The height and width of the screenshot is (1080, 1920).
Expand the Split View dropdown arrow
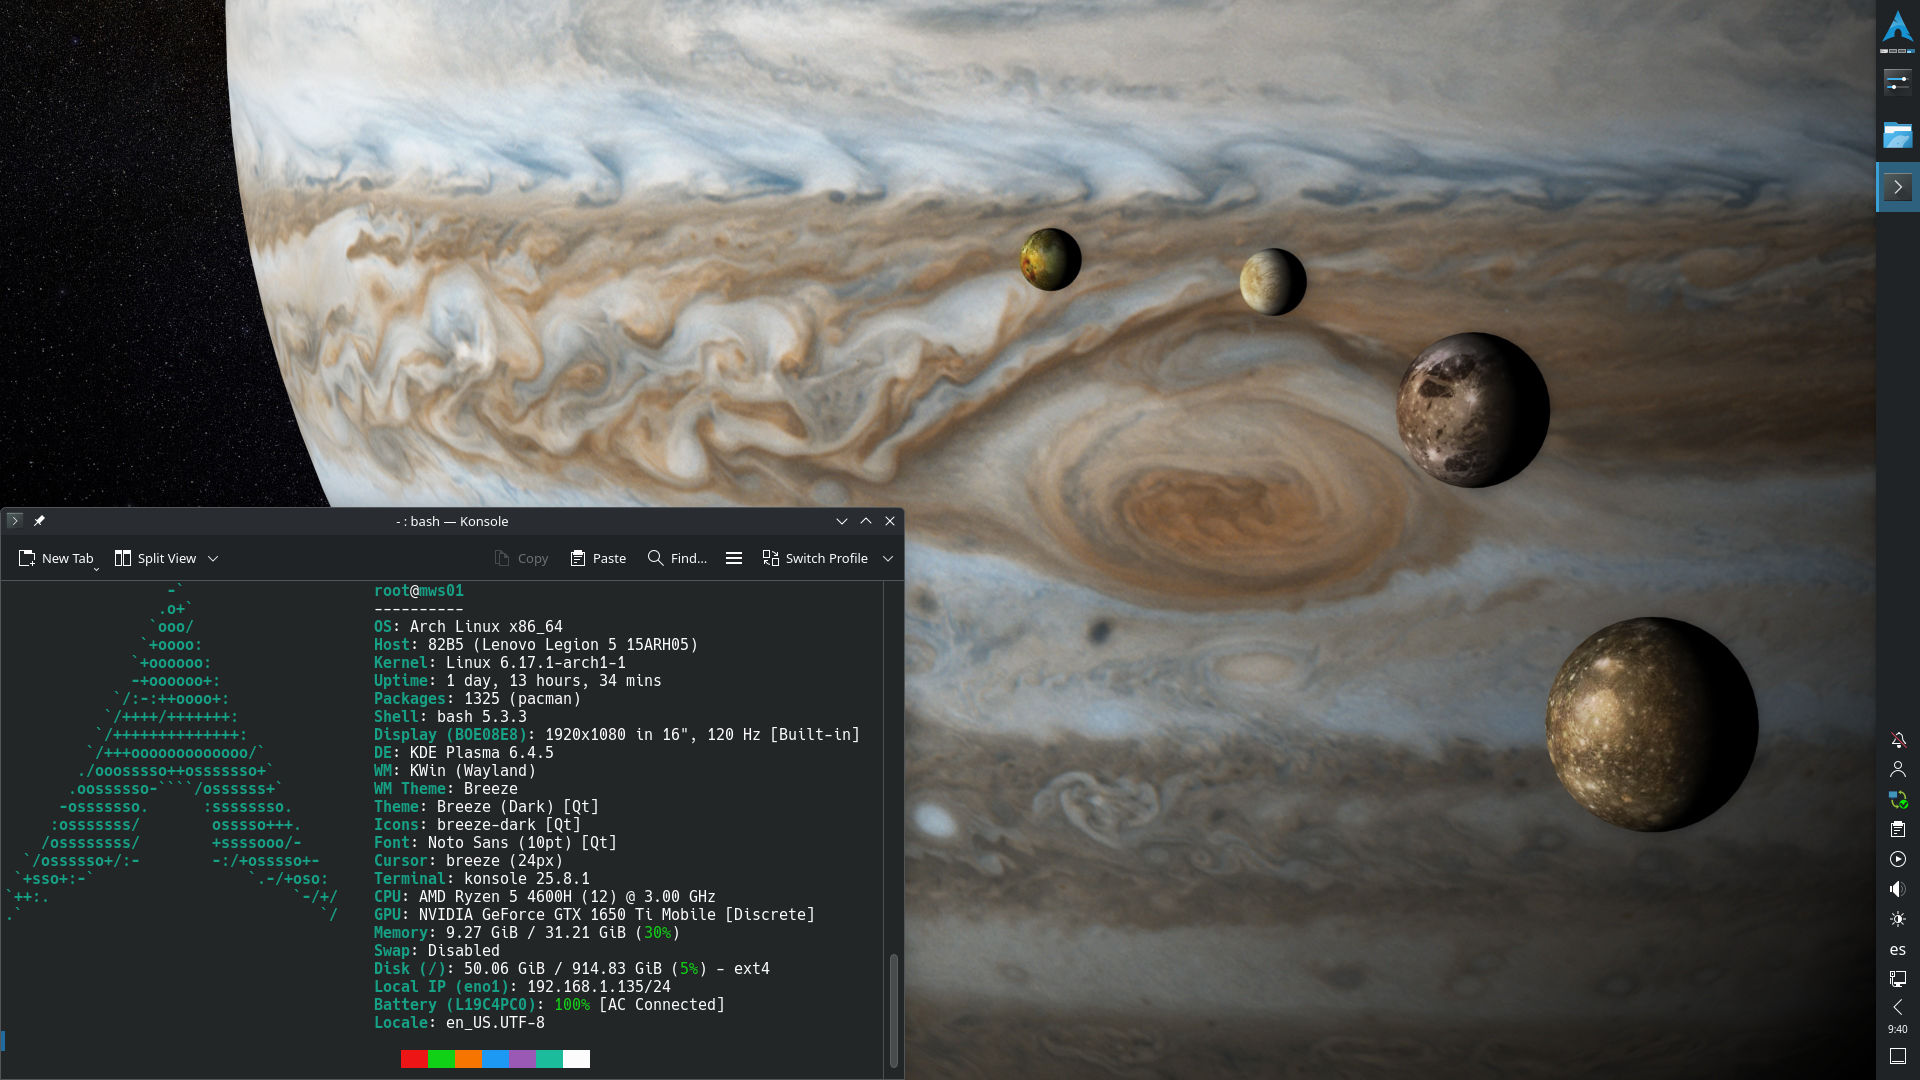coord(213,559)
